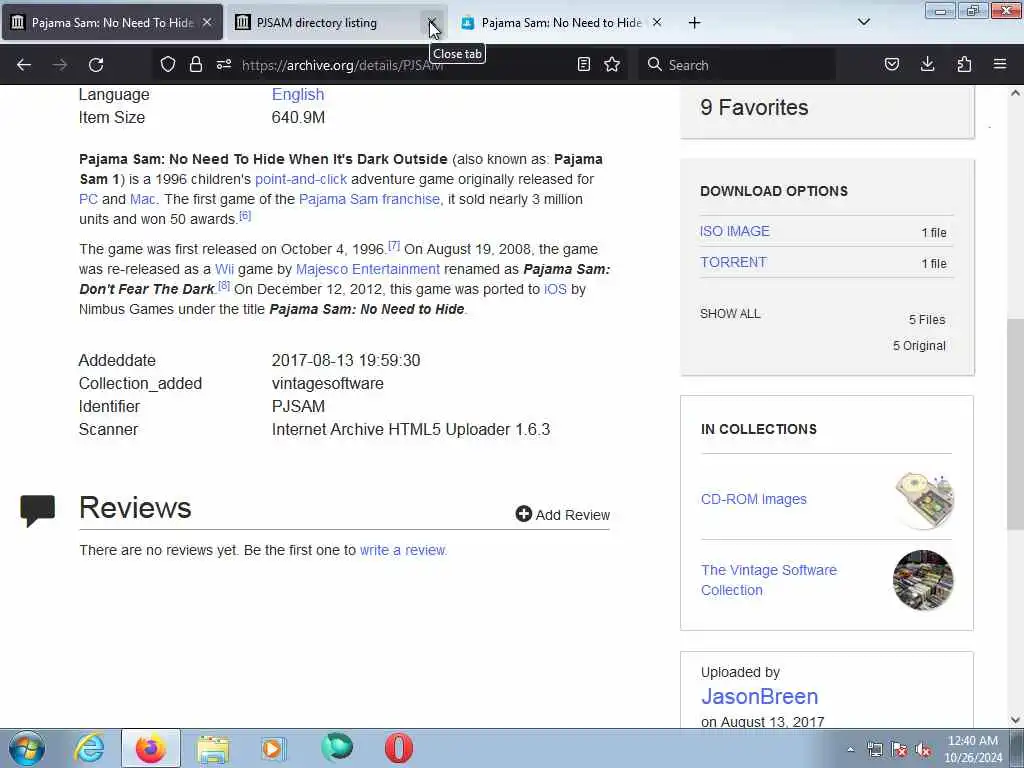
Task: Open tracking protection shield icon
Action: pyautogui.click(x=168, y=64)
